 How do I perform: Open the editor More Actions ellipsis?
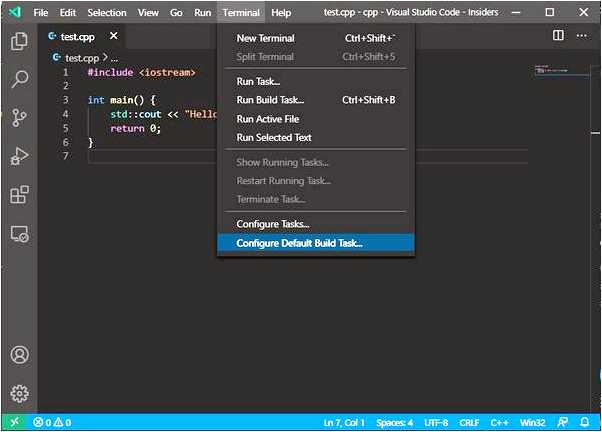point(581,36)
